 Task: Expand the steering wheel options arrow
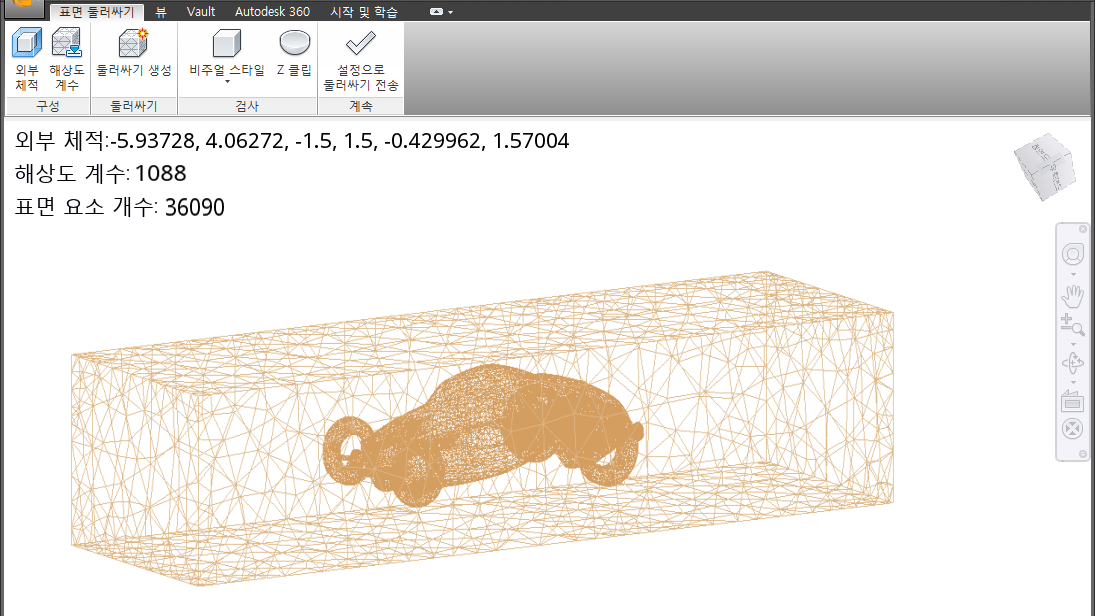[x=1073, y=274]
